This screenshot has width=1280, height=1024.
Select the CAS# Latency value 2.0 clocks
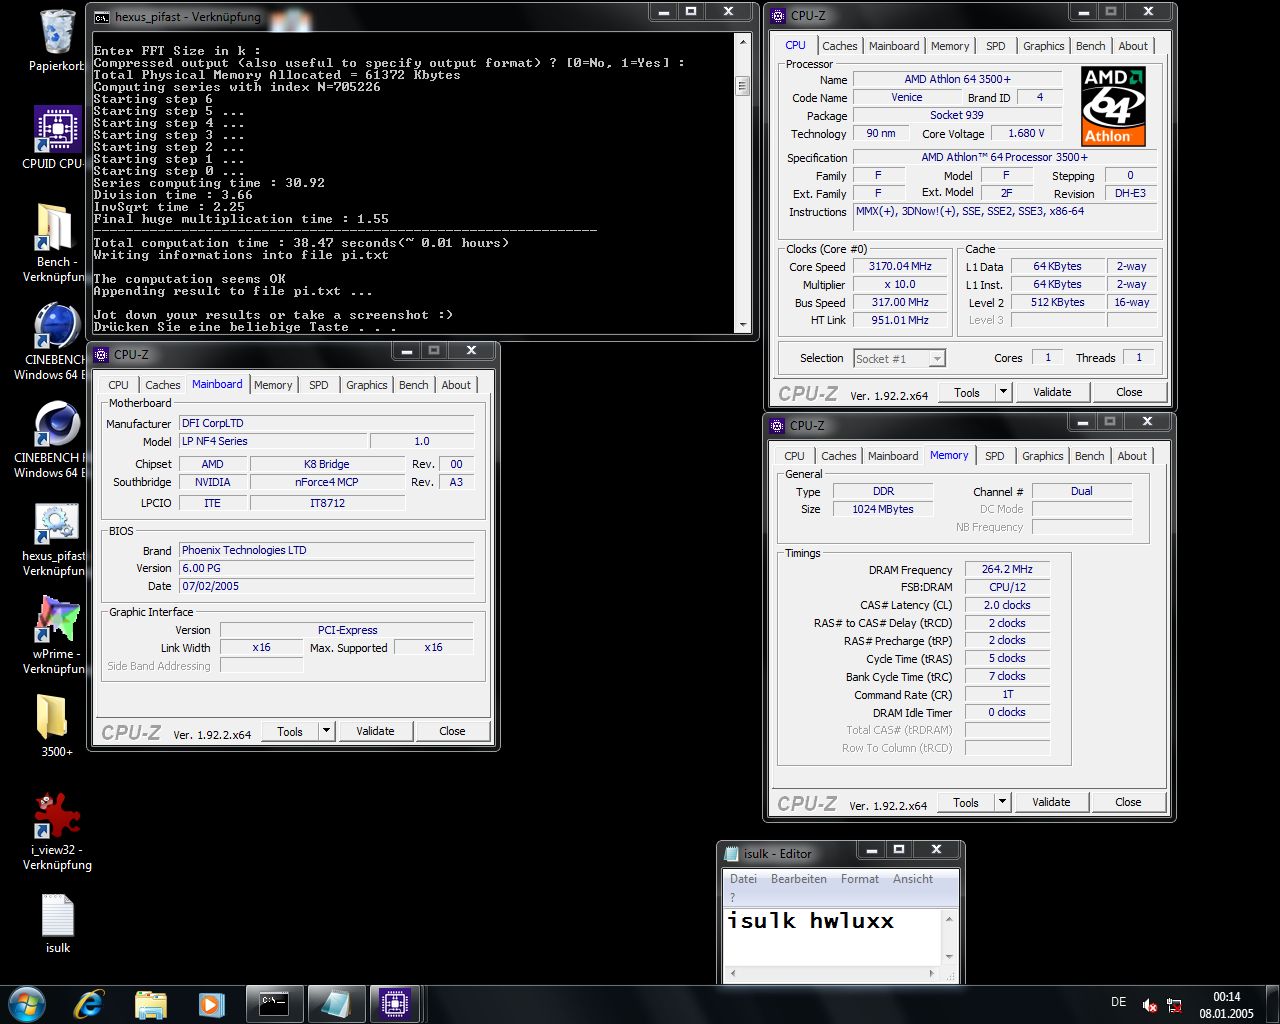click(x=1007, y=605)
